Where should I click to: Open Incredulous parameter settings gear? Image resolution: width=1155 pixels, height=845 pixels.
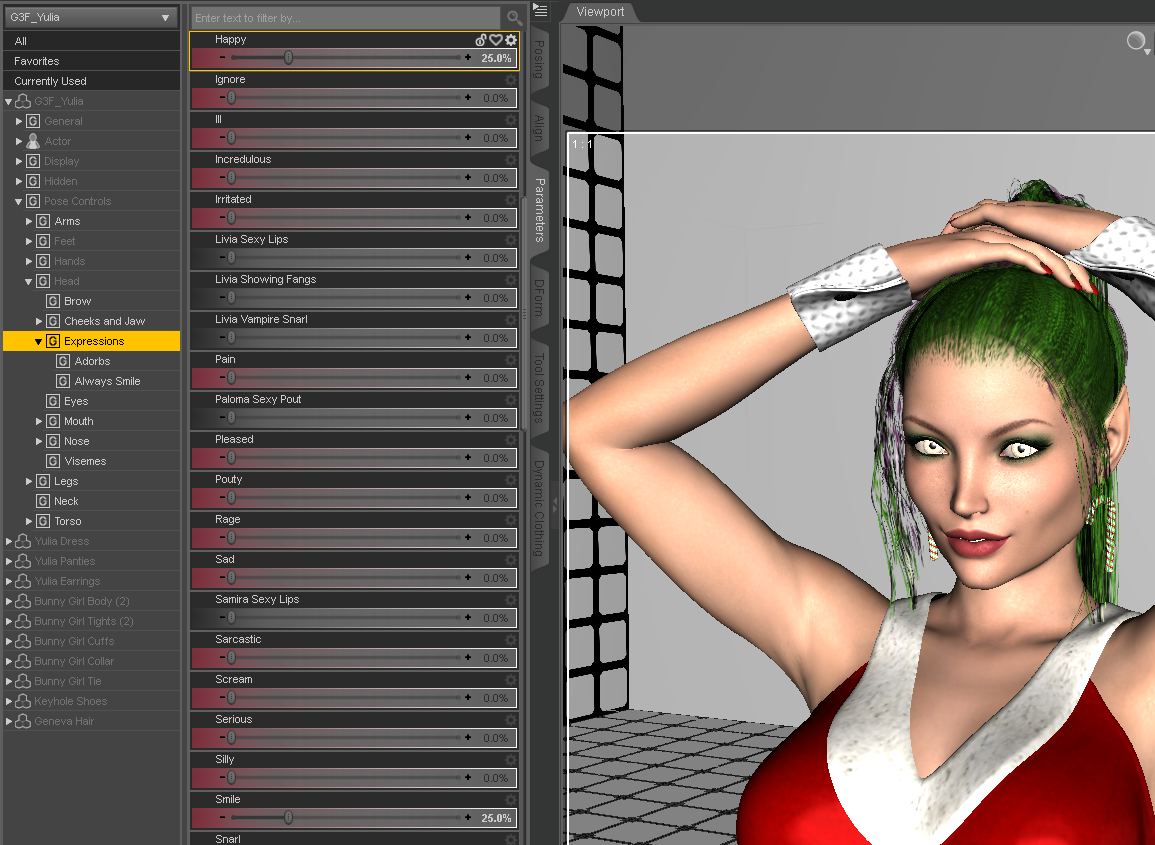(x=510, y=159)
